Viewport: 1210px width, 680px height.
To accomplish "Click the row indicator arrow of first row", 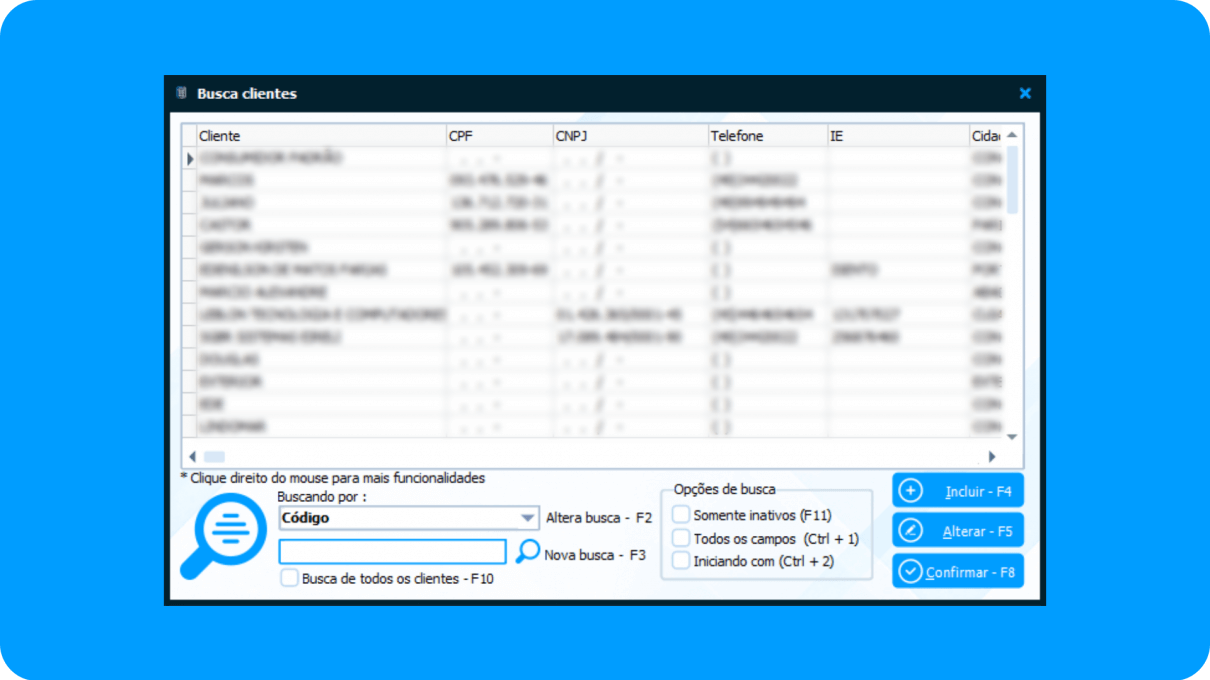I will click(x=189, y=158).
